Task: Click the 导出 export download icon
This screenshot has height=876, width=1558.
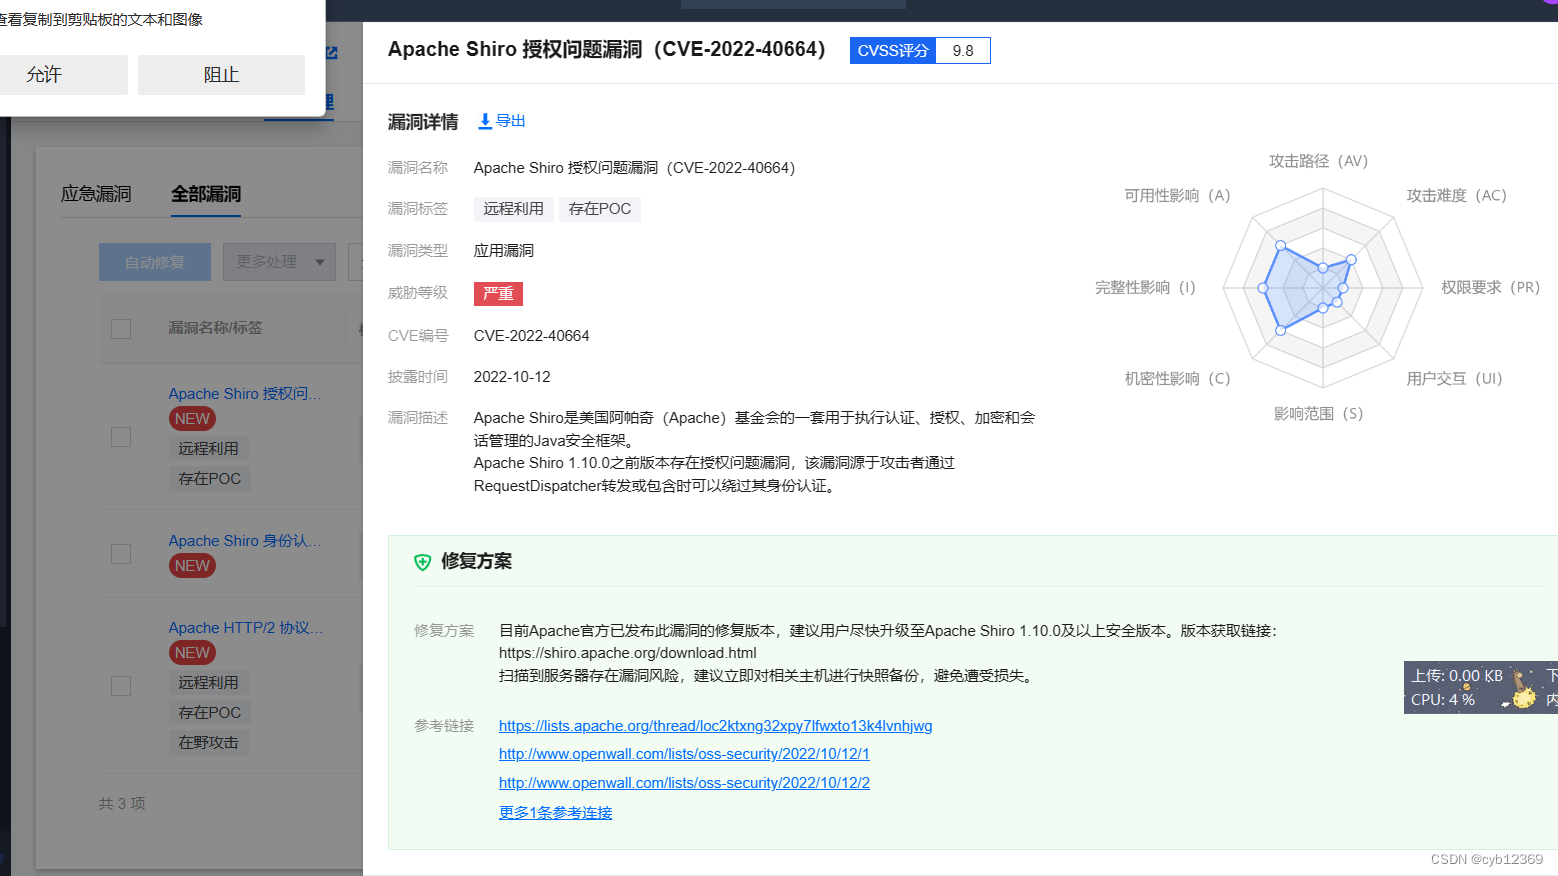Action: click(x=484, y=120)
